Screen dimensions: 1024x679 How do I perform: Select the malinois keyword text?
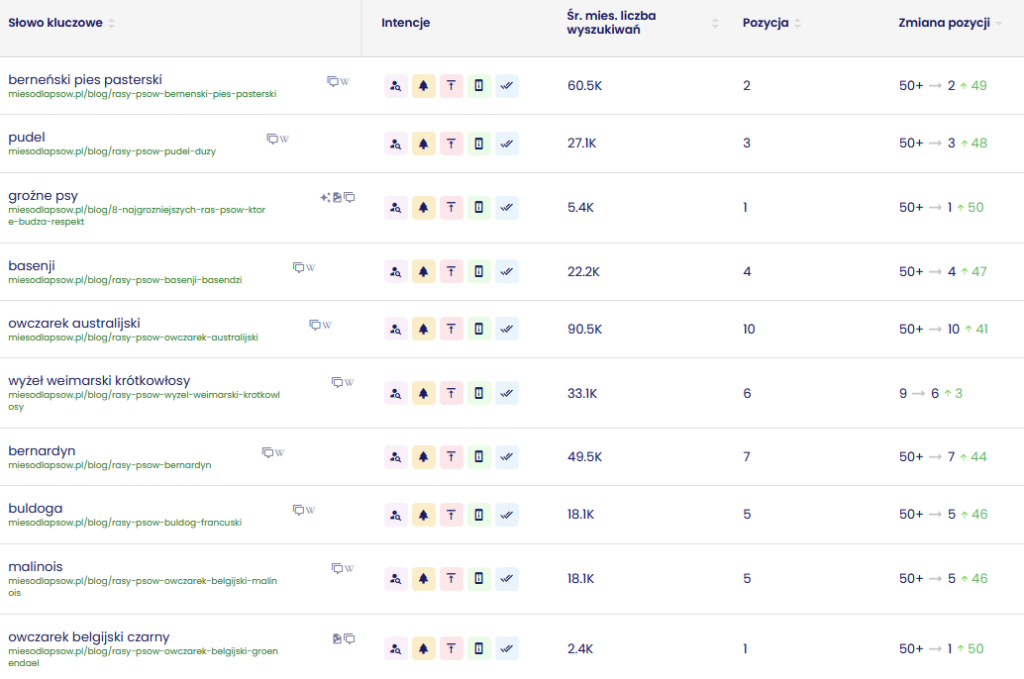click(35, 567)
